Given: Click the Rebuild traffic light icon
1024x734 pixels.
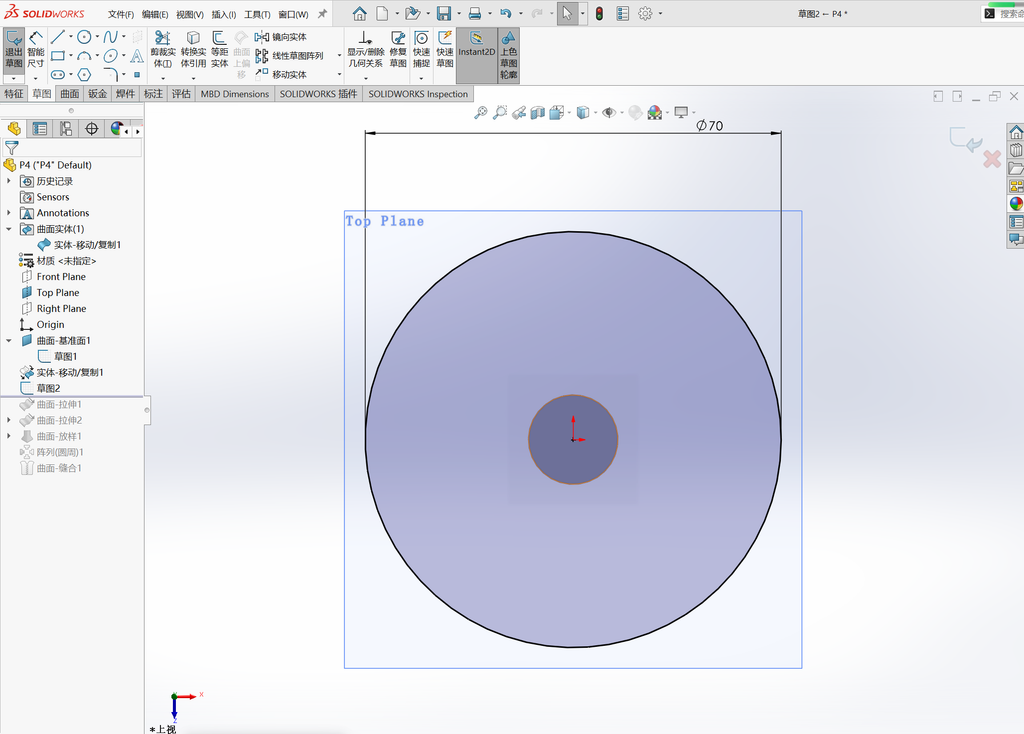Looking at the screenshot, I should 599,13.
